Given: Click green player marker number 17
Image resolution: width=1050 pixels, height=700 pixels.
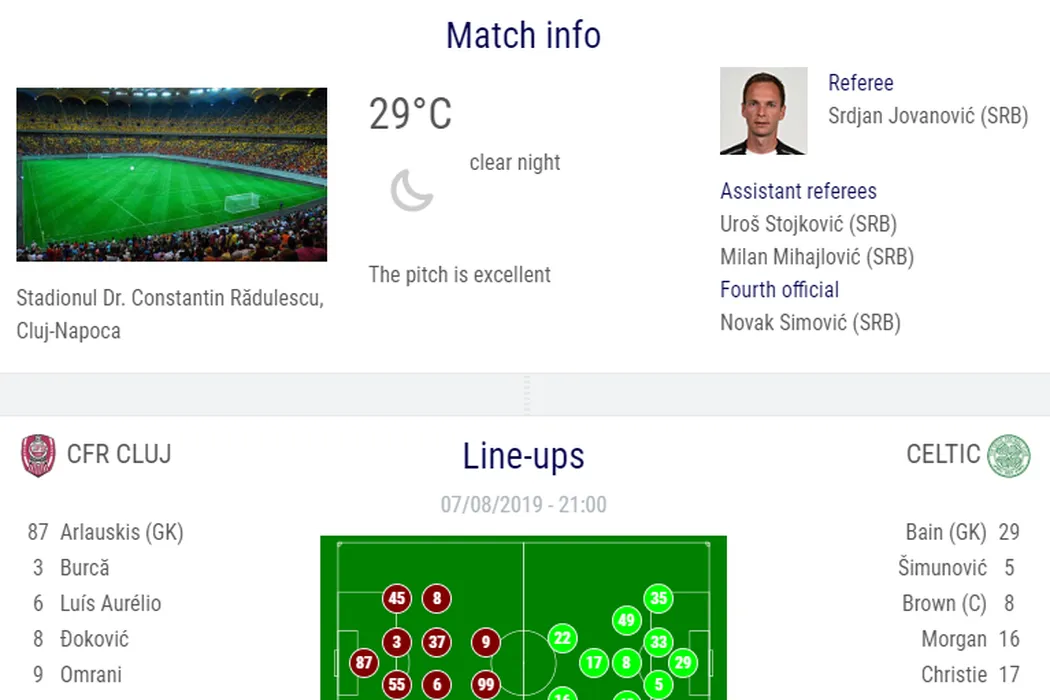Looking at the screenshot, I should coord(595,662).
